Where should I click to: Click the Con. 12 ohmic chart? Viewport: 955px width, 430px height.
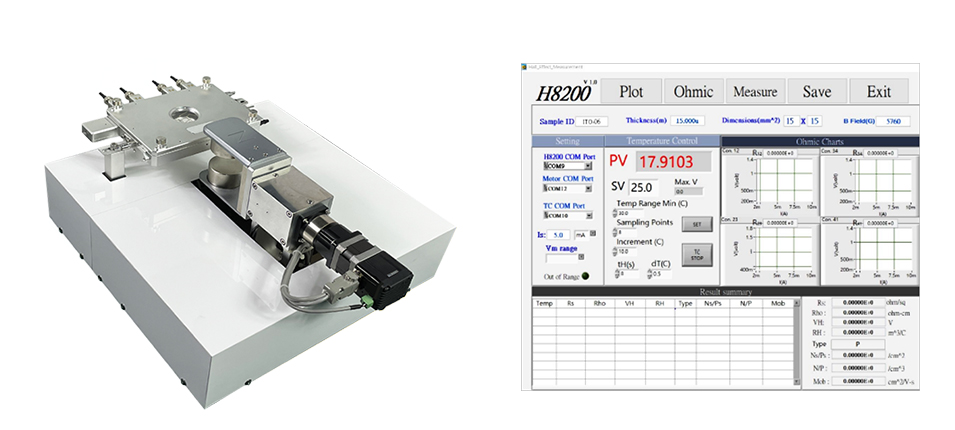point(770,183)
